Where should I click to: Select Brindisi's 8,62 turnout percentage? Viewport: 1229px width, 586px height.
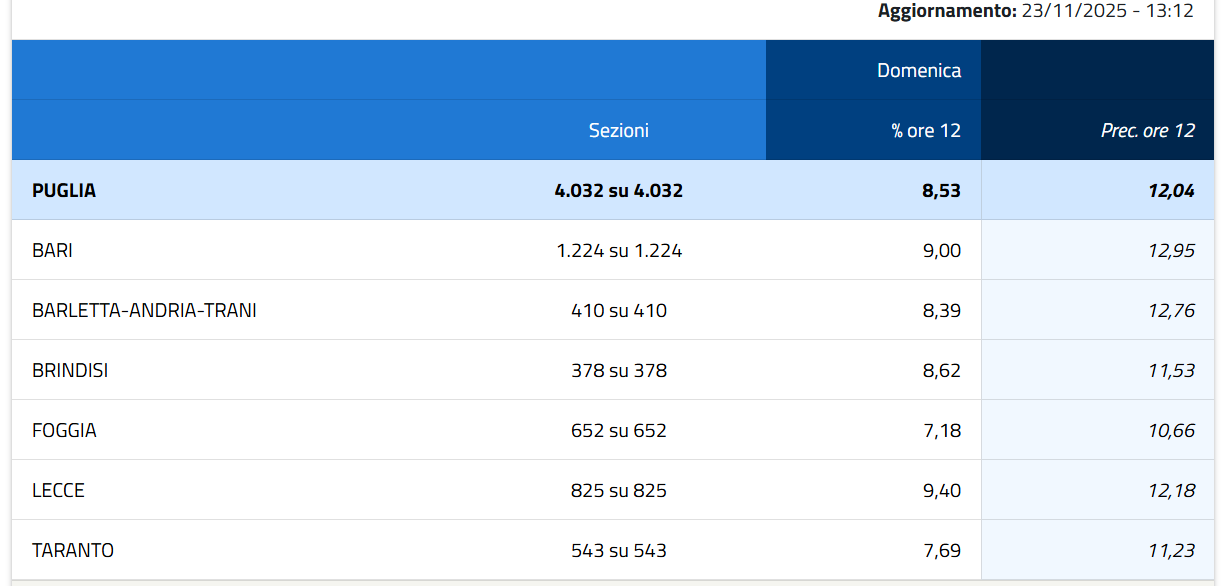click(x=941, y=370)
